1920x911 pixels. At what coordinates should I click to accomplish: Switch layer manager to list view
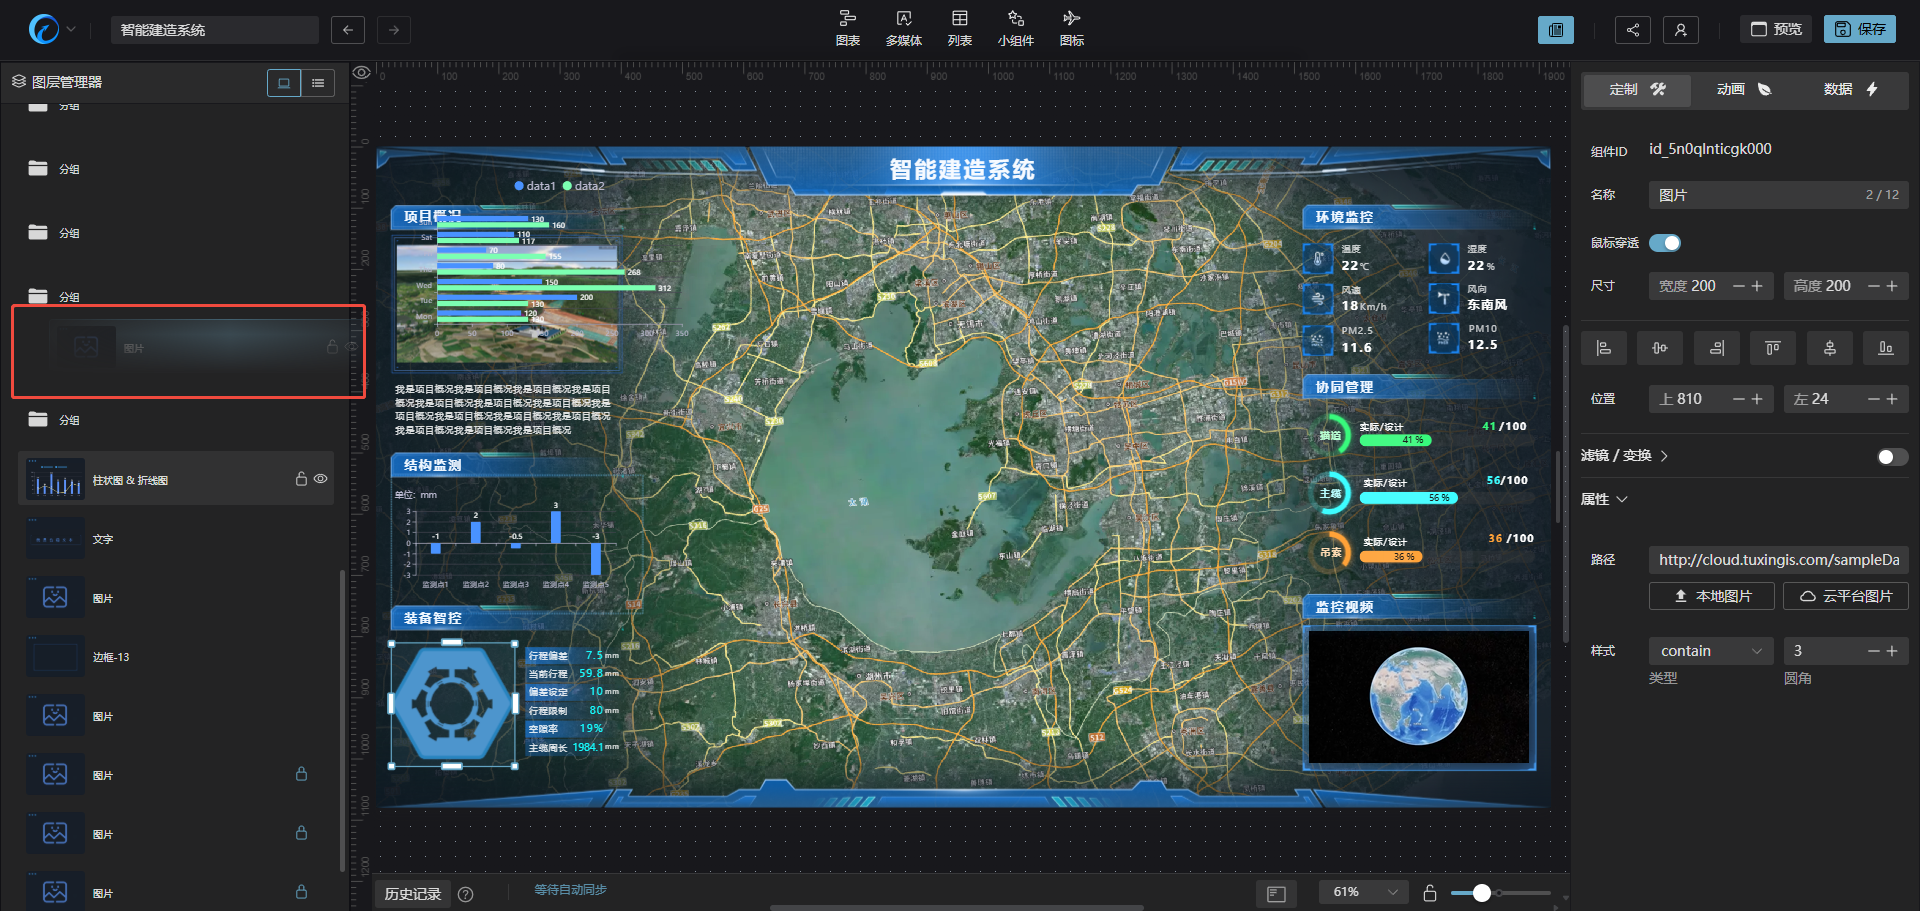[318, 83]
